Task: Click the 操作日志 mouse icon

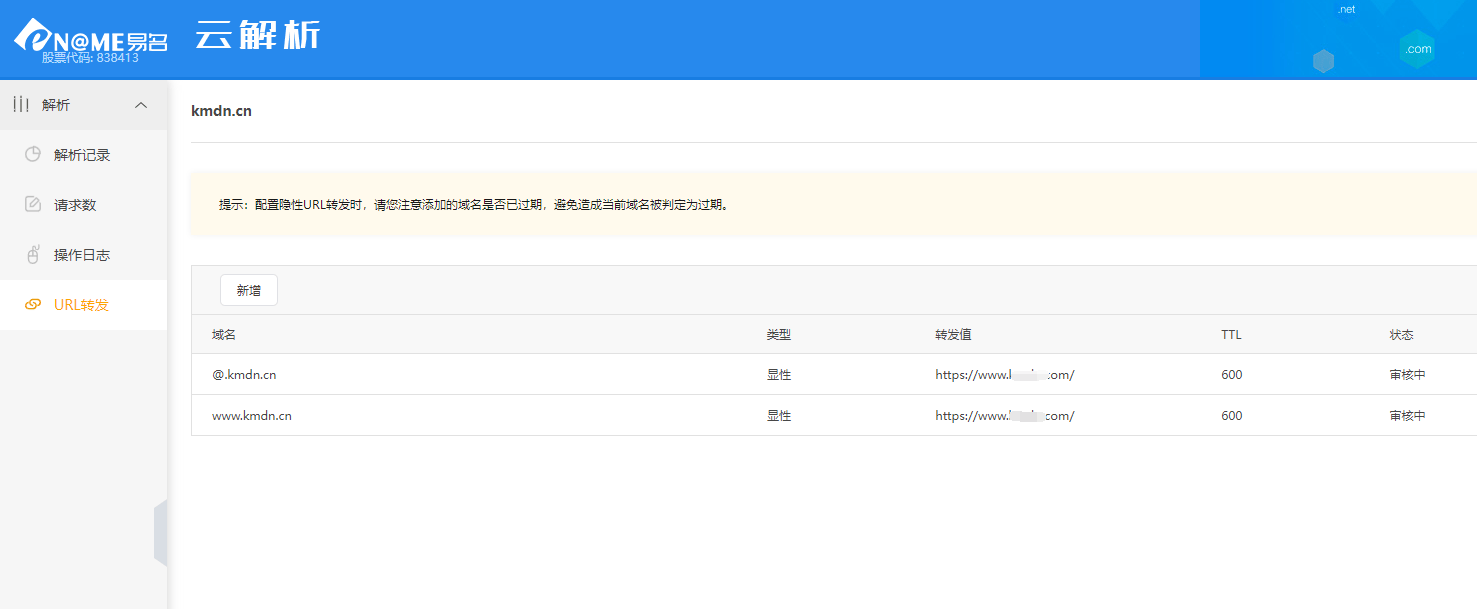Action: (x=33, y=254)
